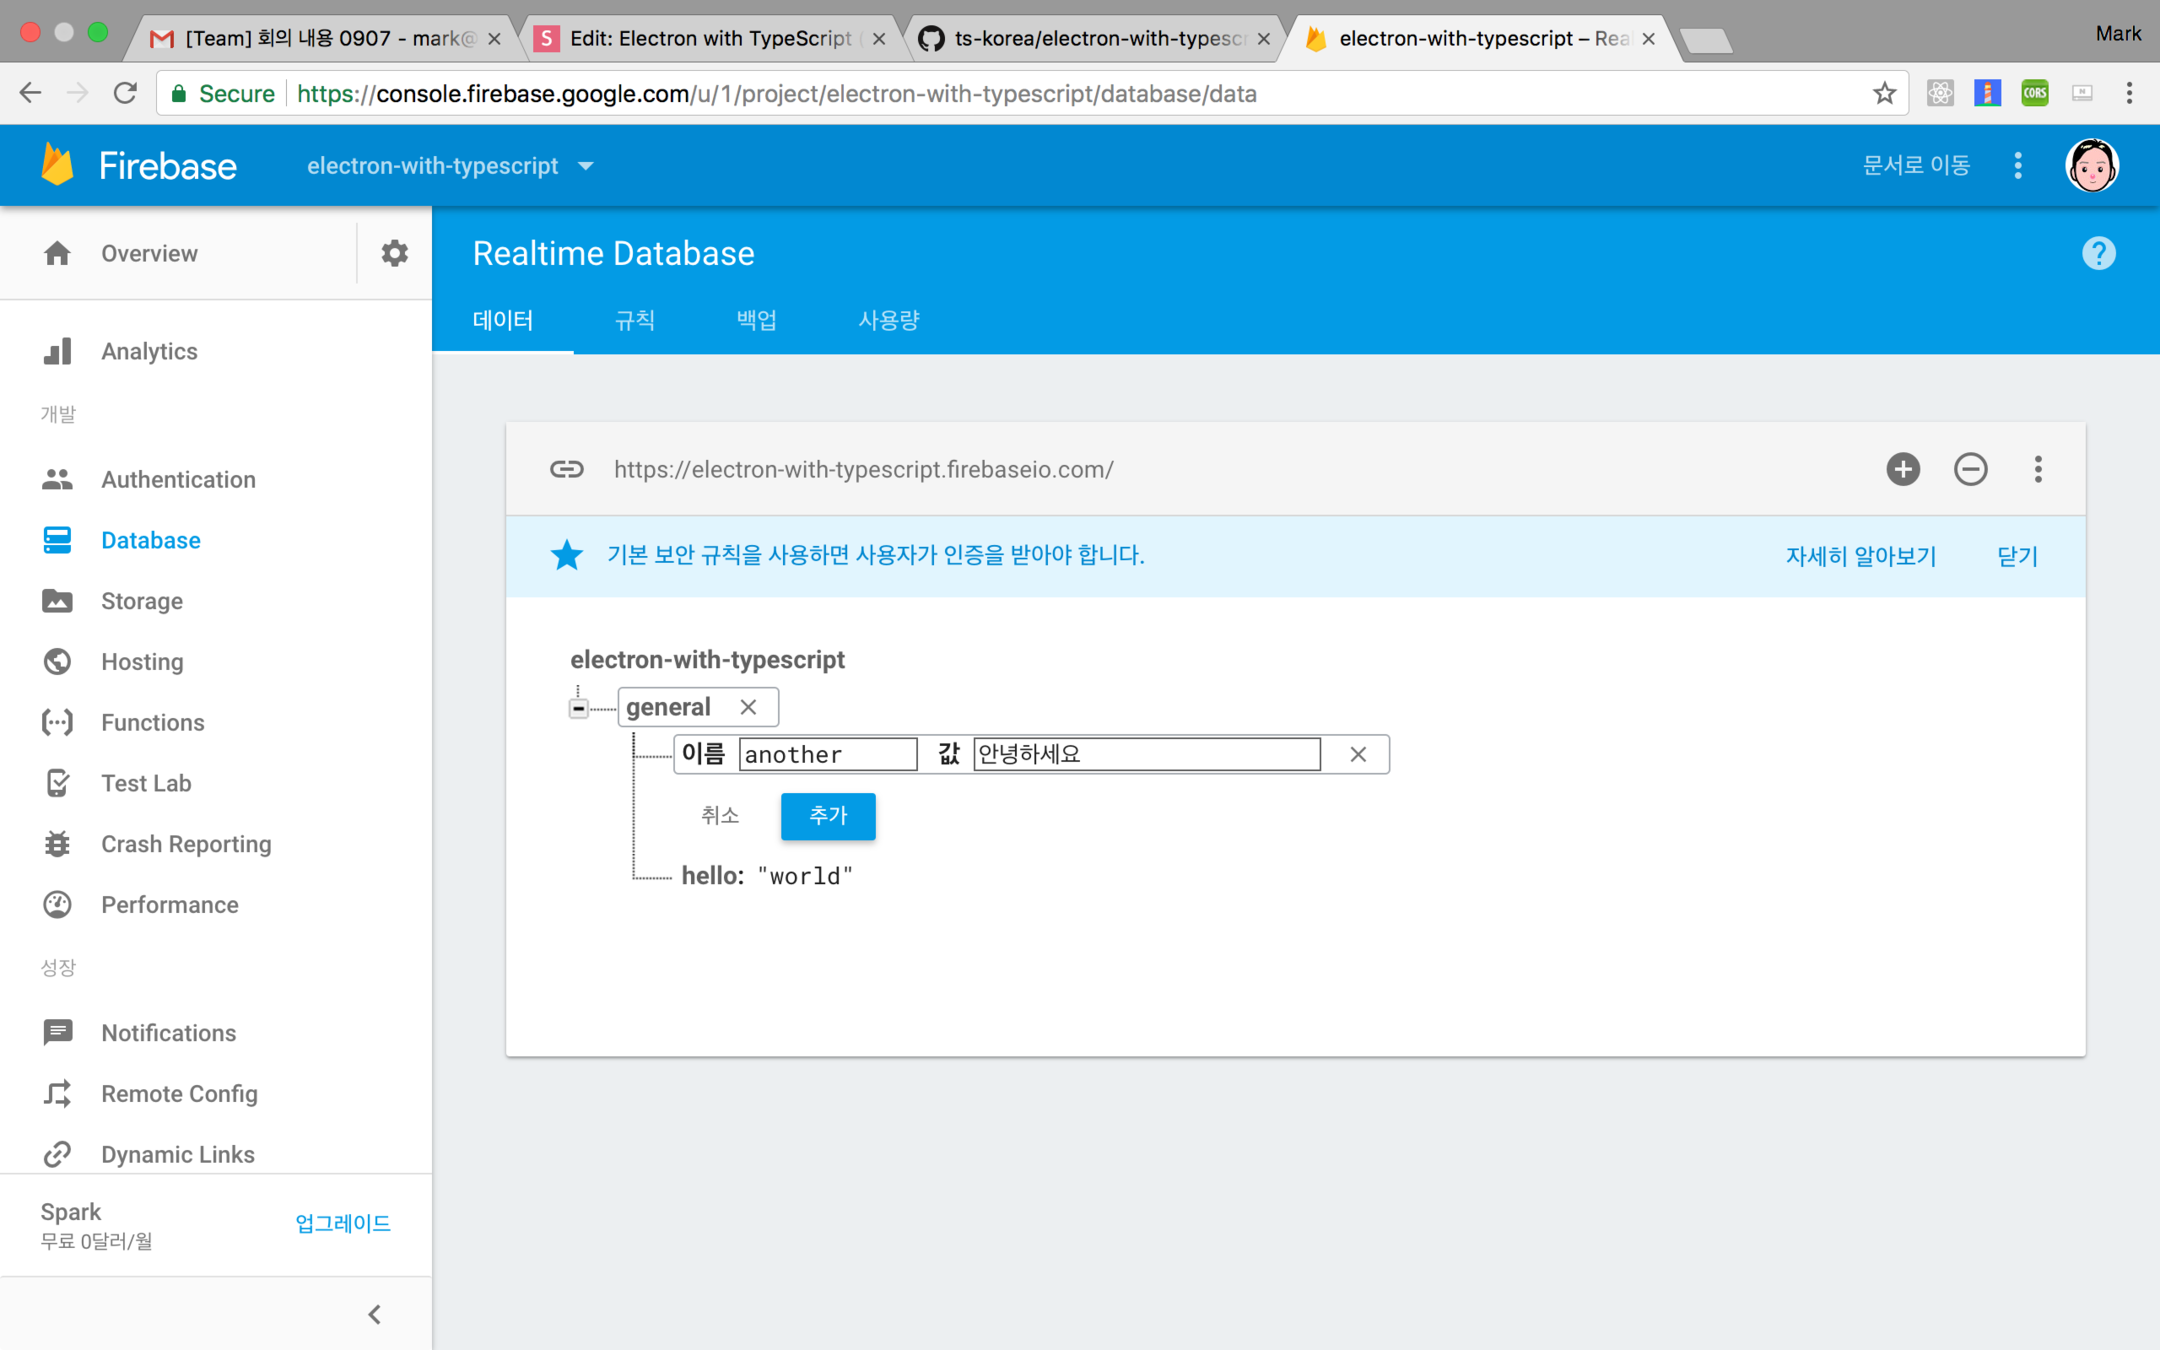2160x1350 pixels.
Task: Click the help question mark icon
Action: point(2098,253)
